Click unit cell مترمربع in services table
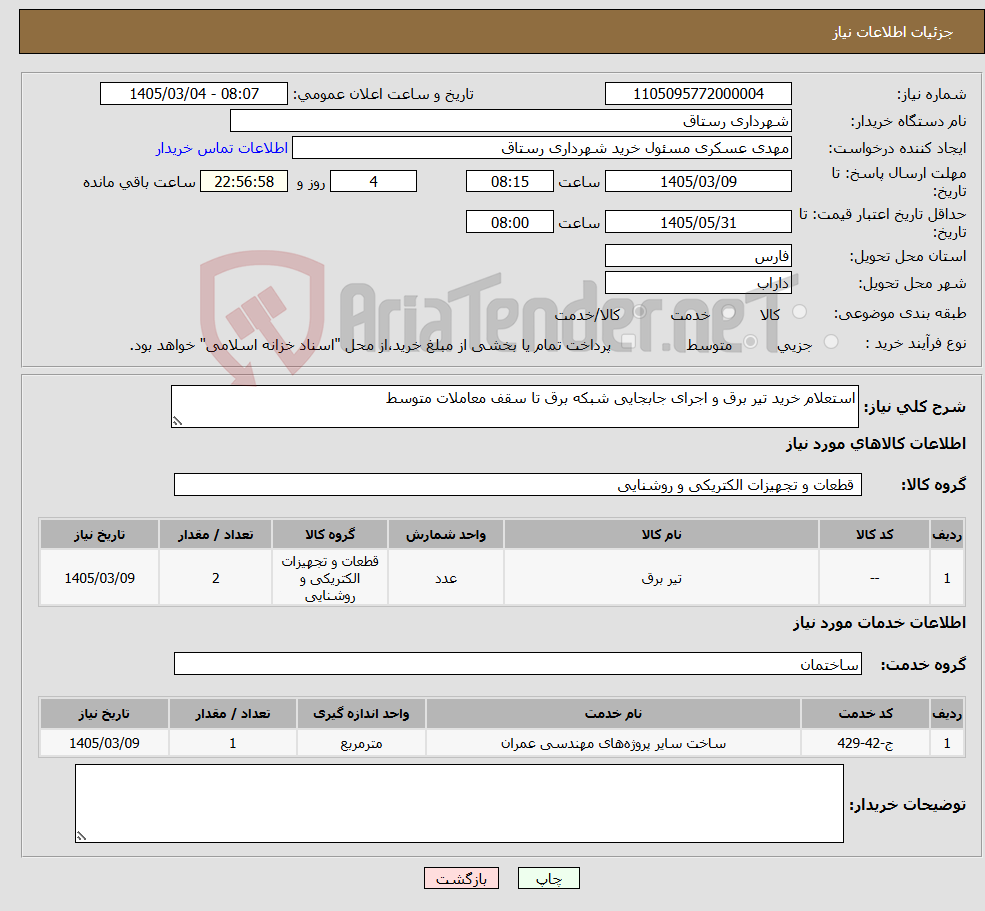985x911 pixels. coord(361,743)
